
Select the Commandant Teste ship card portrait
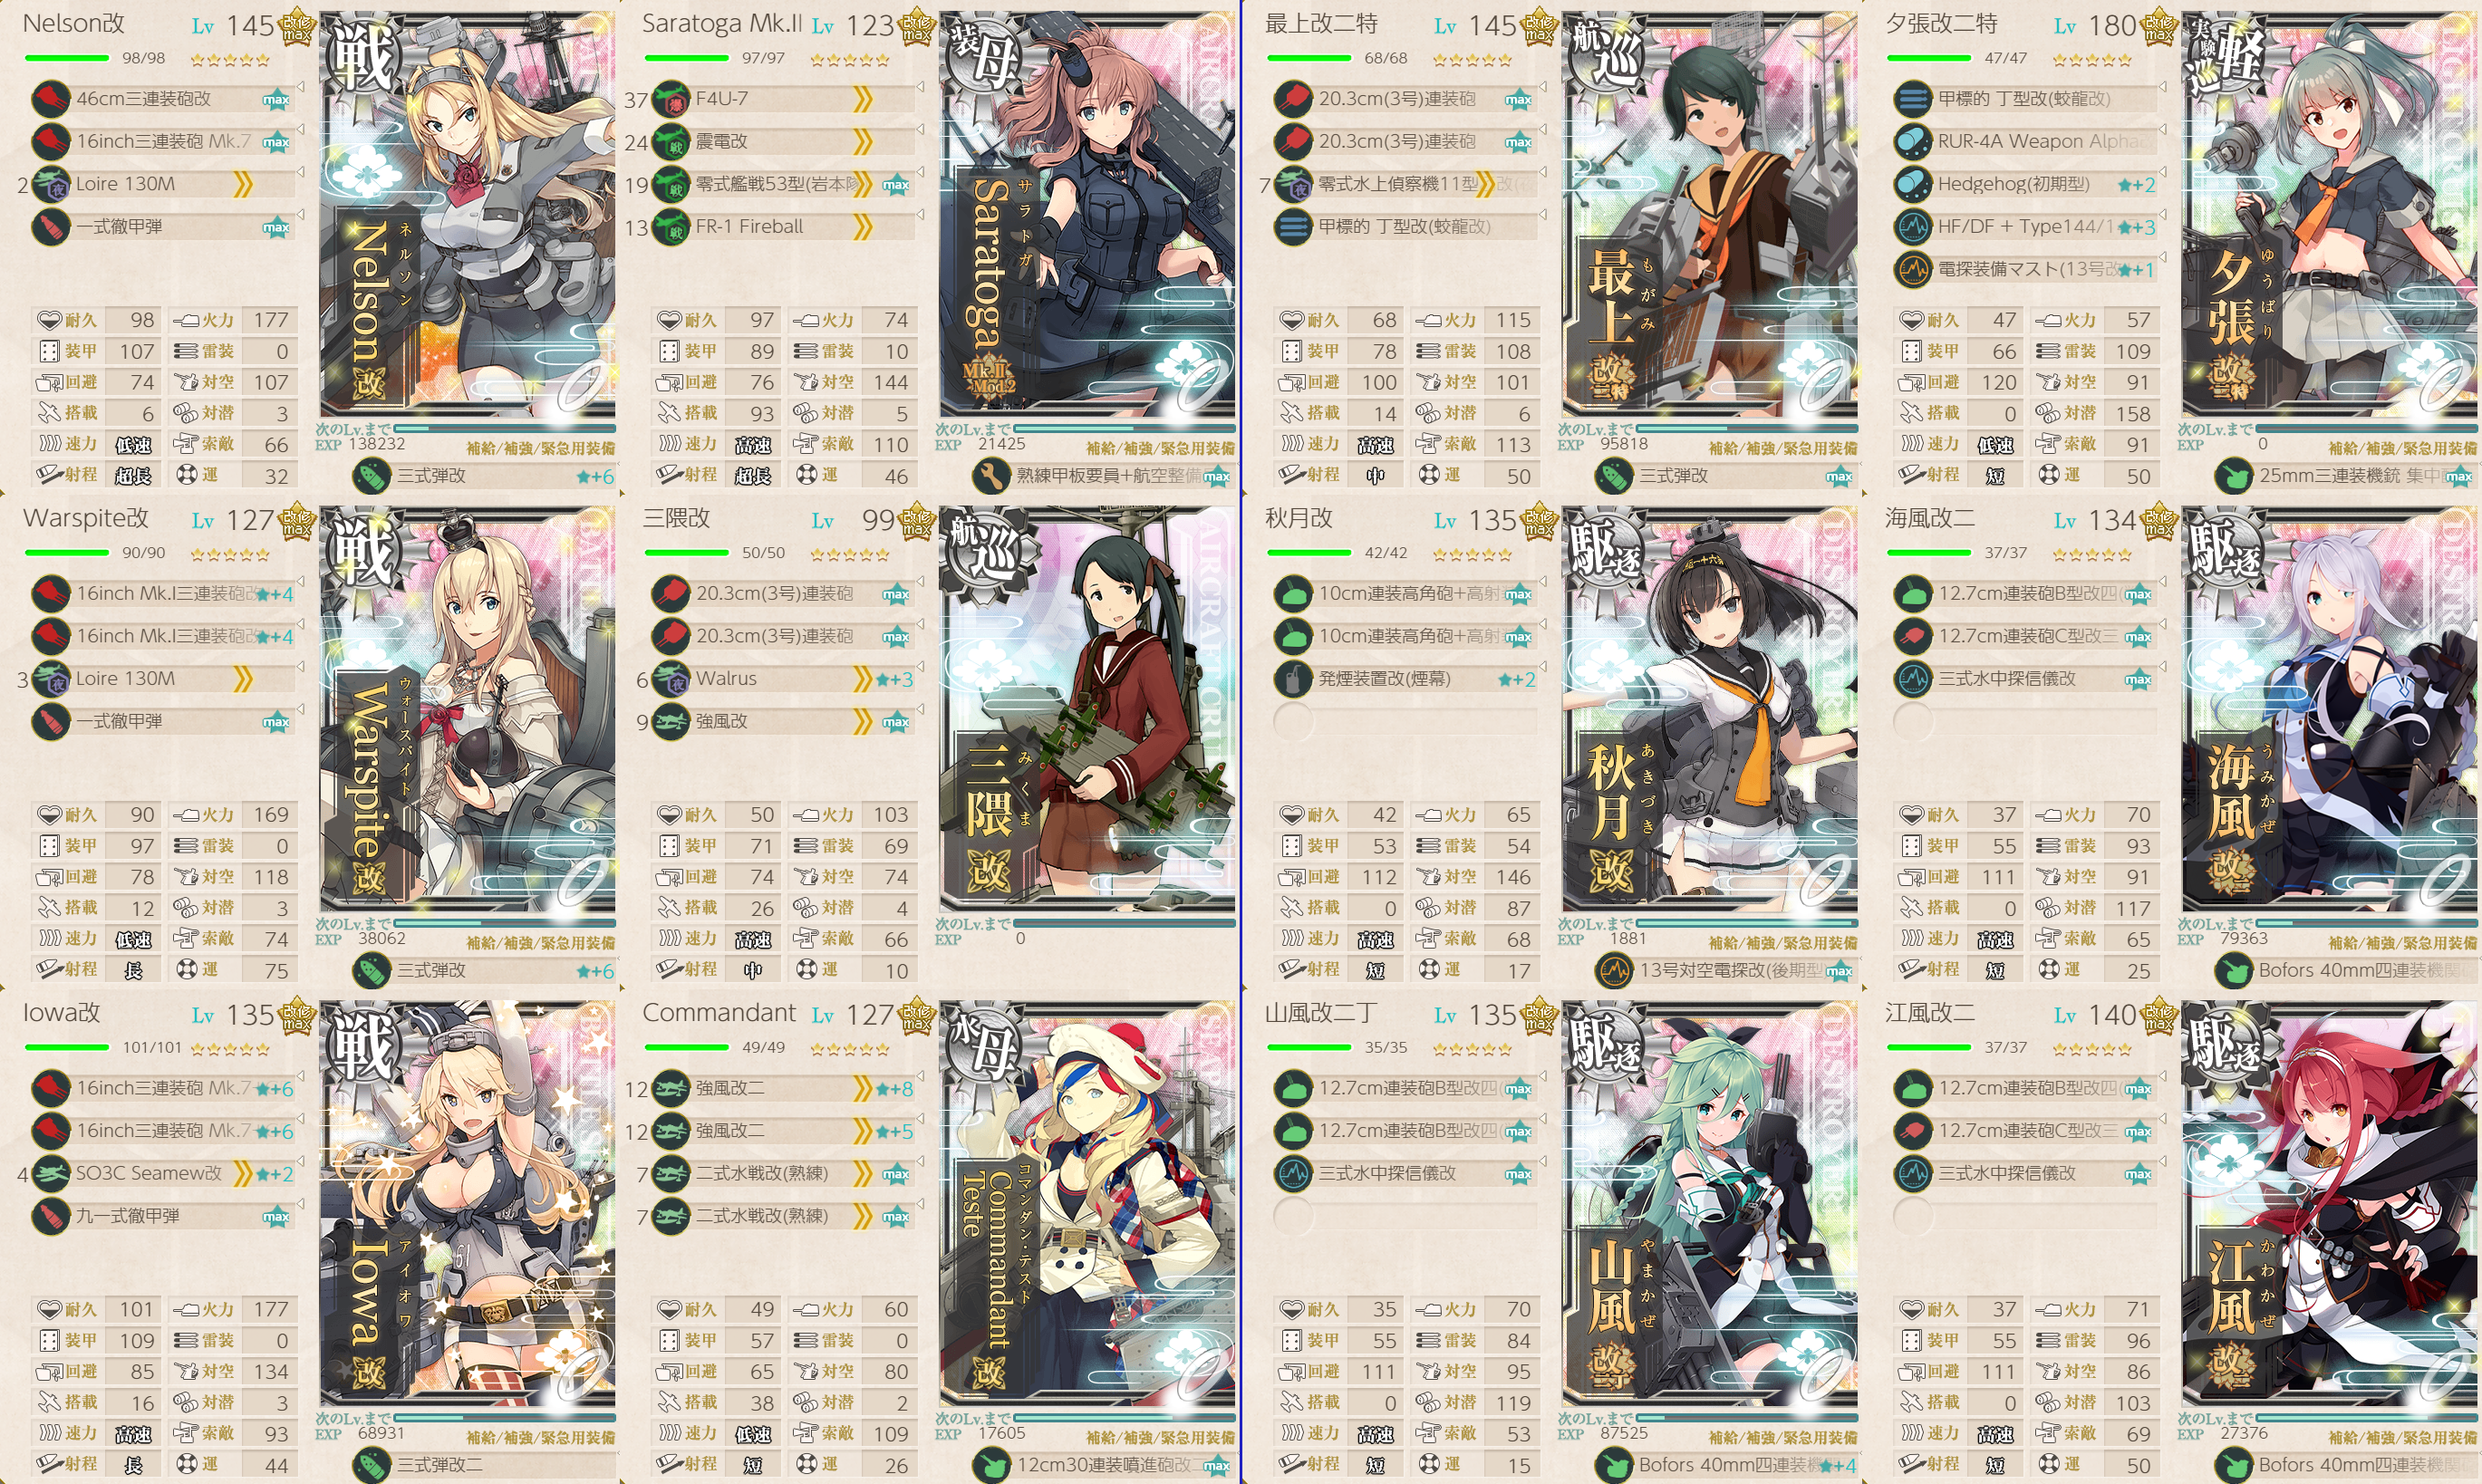tap(1087, 1202)
